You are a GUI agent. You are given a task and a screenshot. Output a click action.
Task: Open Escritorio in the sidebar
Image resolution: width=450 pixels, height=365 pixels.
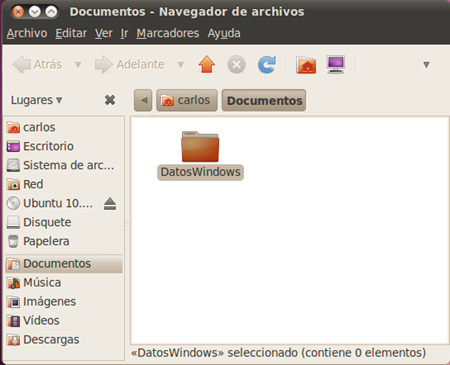click(x=63, y=146)
